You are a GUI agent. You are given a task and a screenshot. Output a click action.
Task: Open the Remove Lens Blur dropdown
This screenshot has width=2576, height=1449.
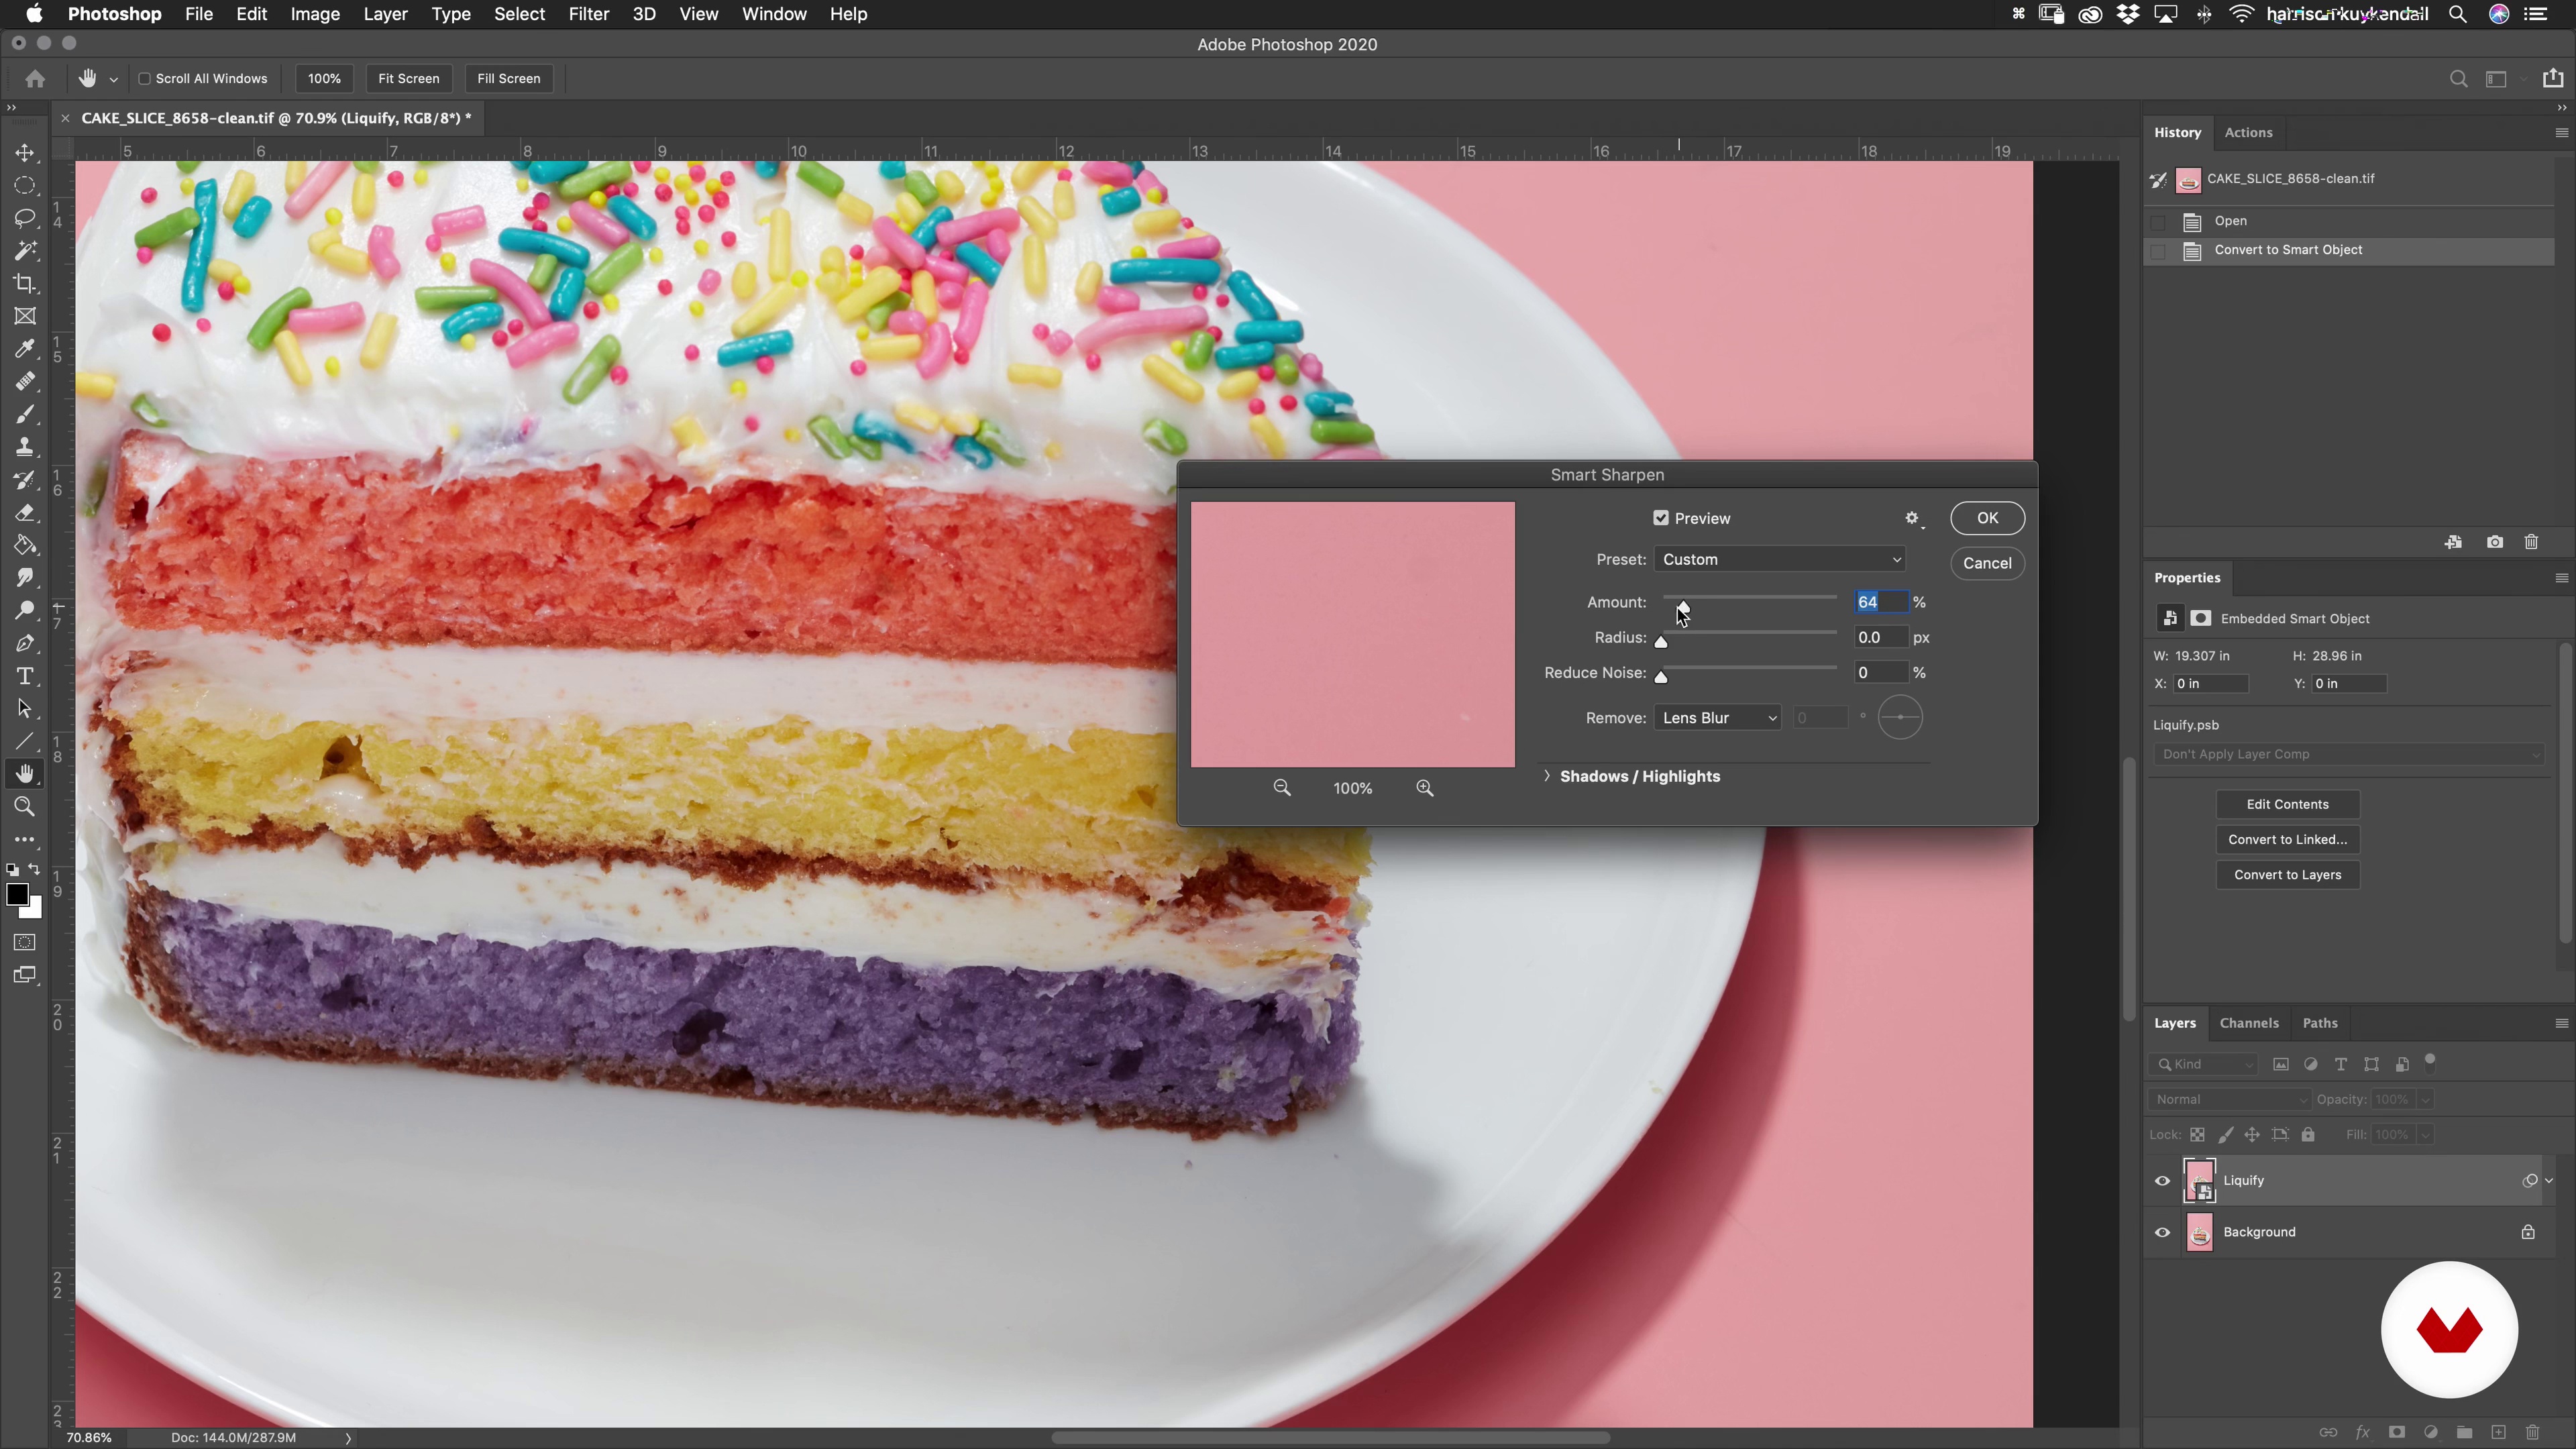click(1718, 717)
